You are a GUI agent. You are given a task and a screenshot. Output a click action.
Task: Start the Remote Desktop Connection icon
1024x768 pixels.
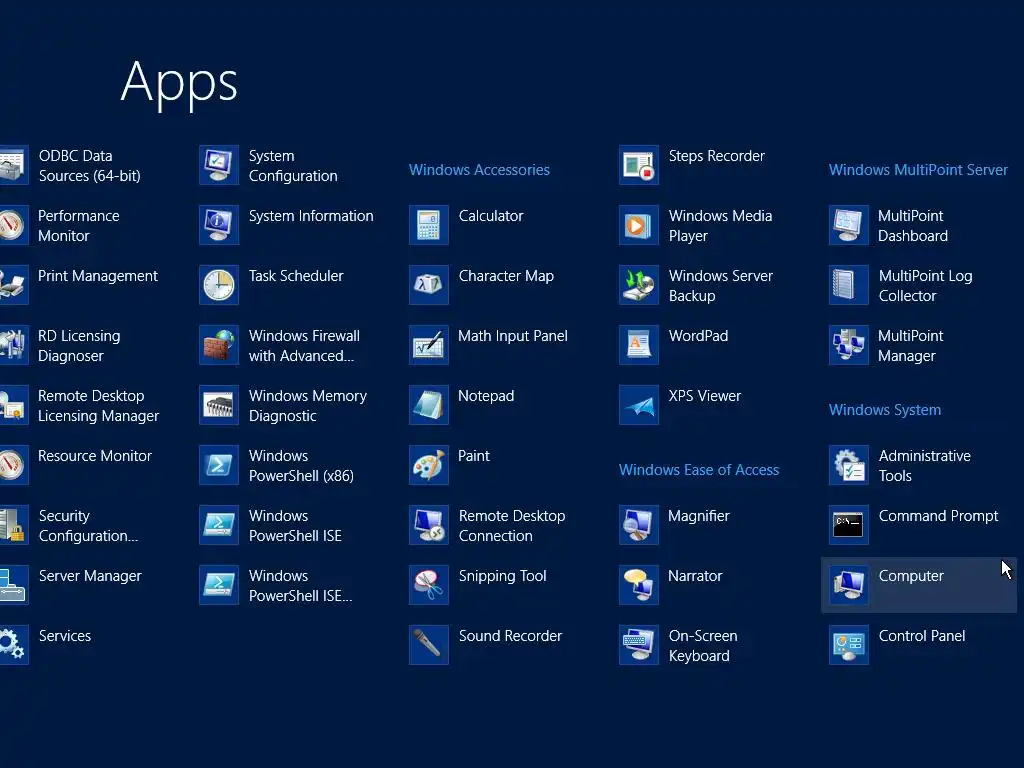[x=428, y=525]
